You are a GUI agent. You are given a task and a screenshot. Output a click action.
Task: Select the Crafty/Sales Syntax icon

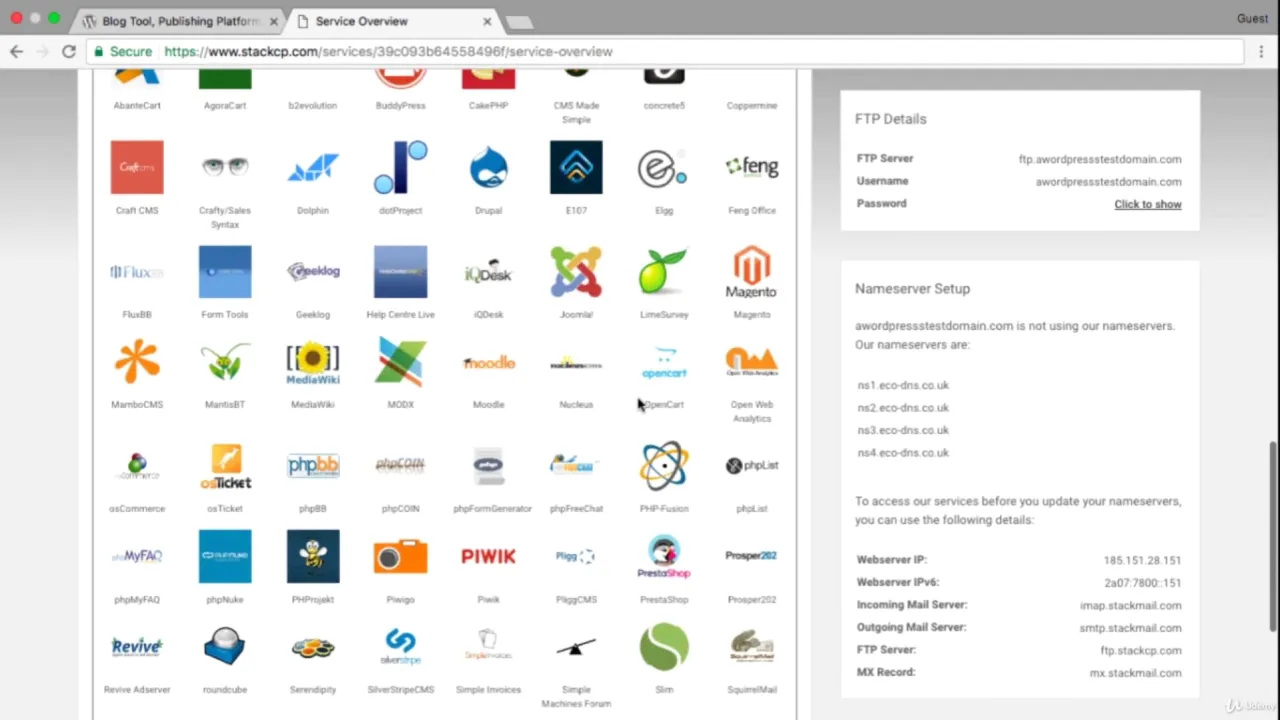pyautogui.click(x=225, y=167)
